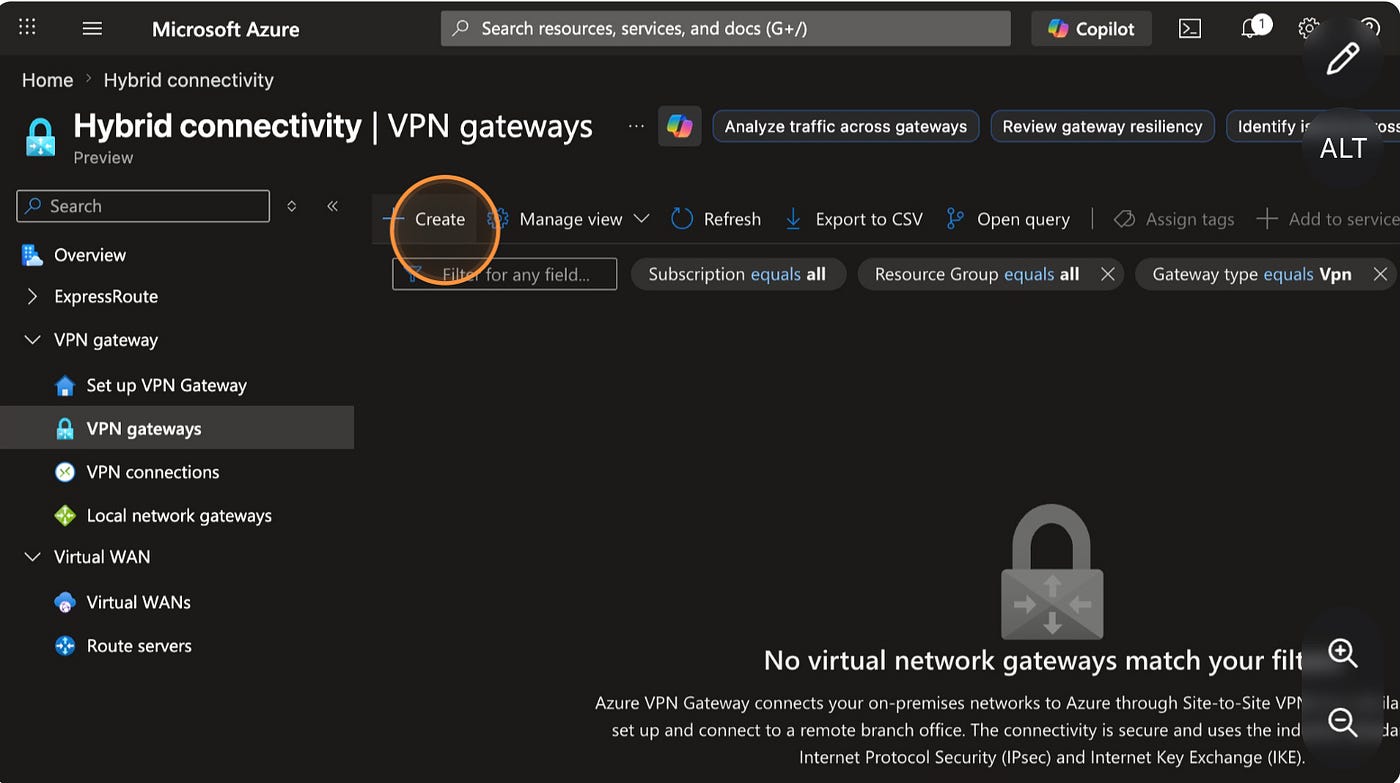Export the gateway list to CSV
This screenshot has height=783, width=1400.
(853, 219)
